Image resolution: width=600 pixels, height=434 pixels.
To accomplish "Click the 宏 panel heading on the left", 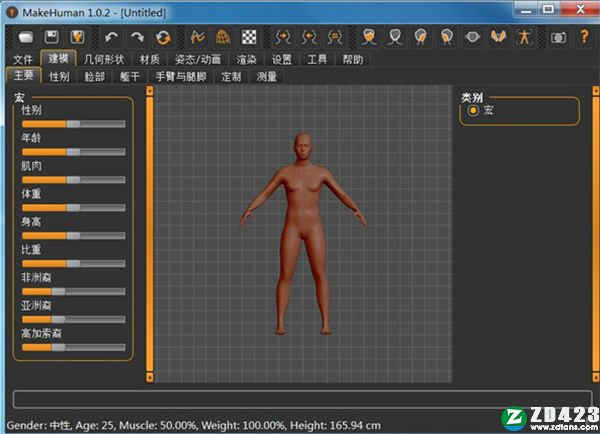I will point(19,97).
